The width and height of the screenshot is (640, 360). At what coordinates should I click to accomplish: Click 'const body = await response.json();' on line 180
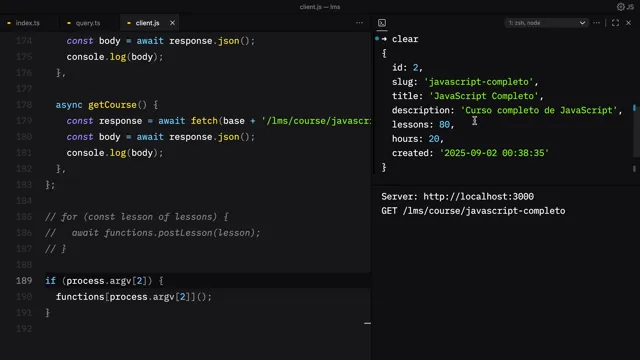pos(161,137)
